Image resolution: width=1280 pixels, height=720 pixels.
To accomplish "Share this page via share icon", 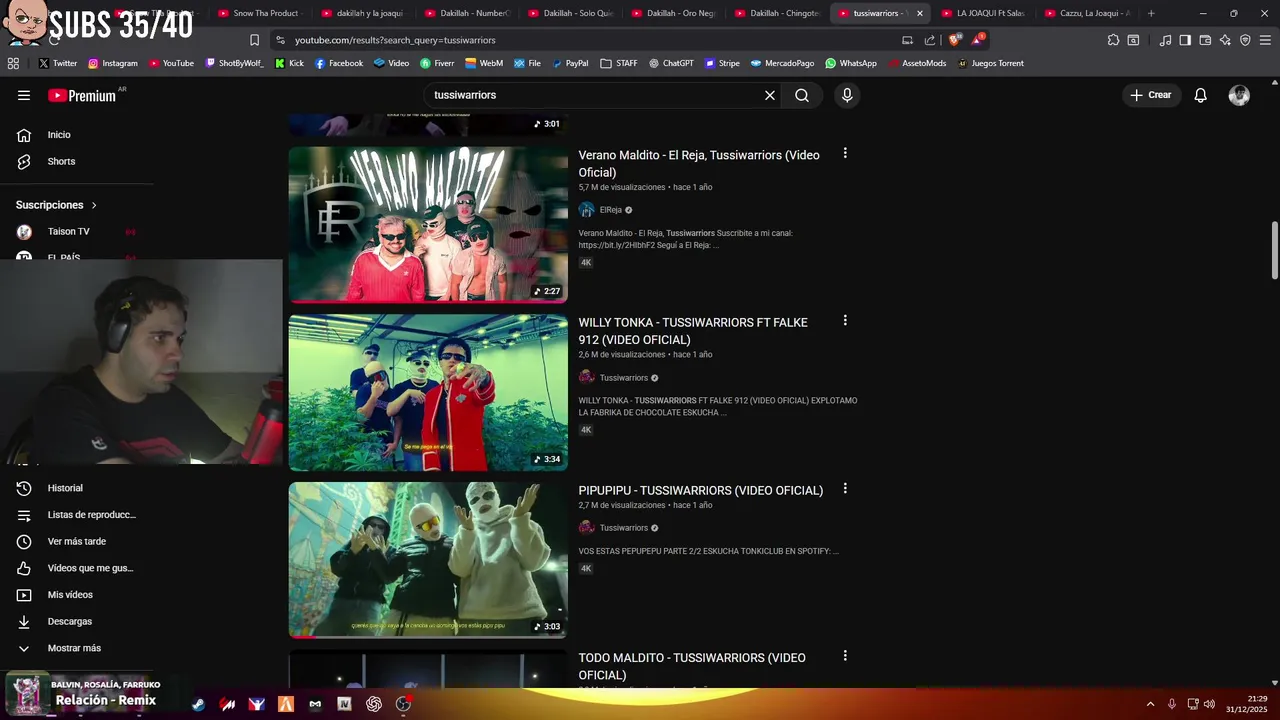I will pos(930,40).
